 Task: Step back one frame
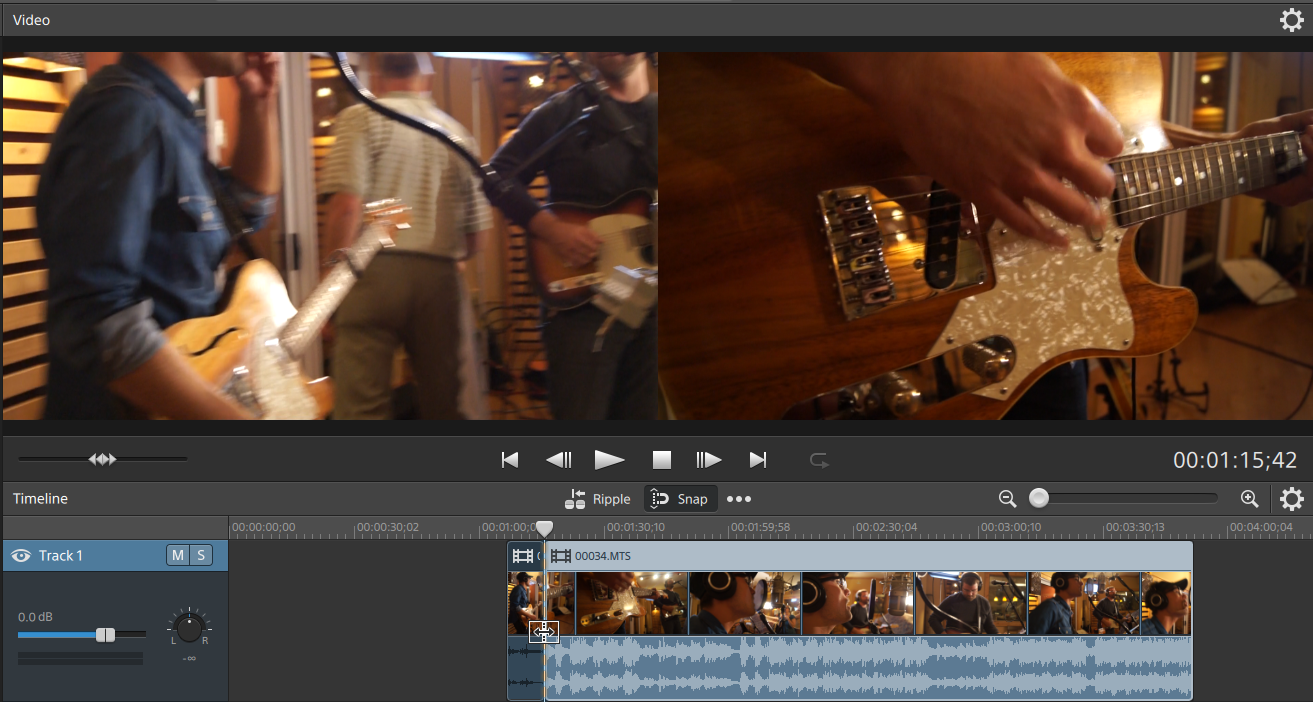[x=558, y=460]
